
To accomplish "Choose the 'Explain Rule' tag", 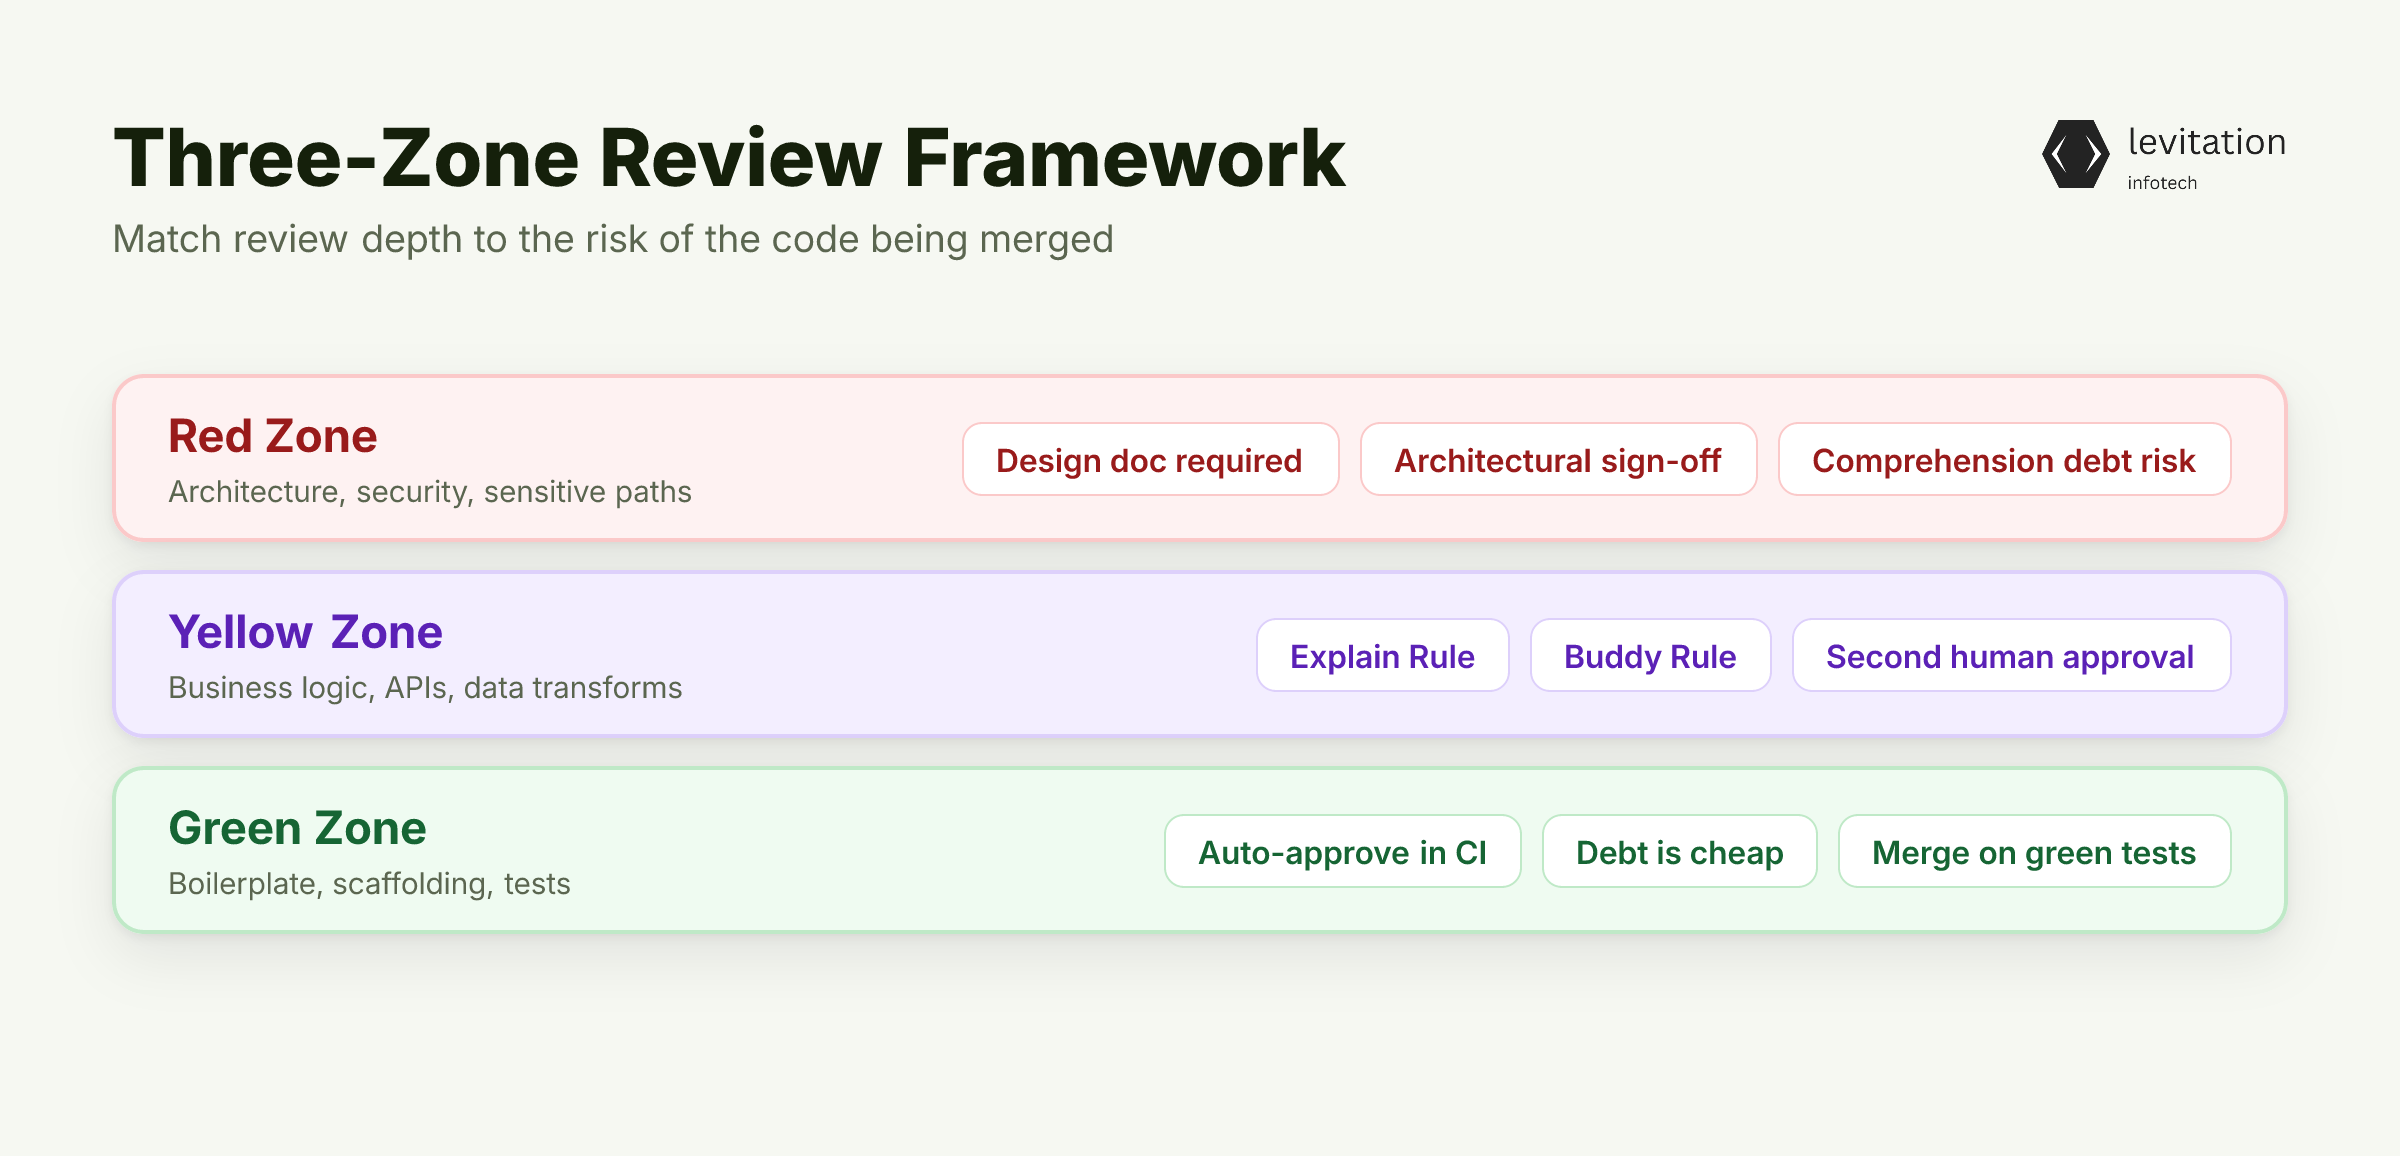I will [1382, 655].
